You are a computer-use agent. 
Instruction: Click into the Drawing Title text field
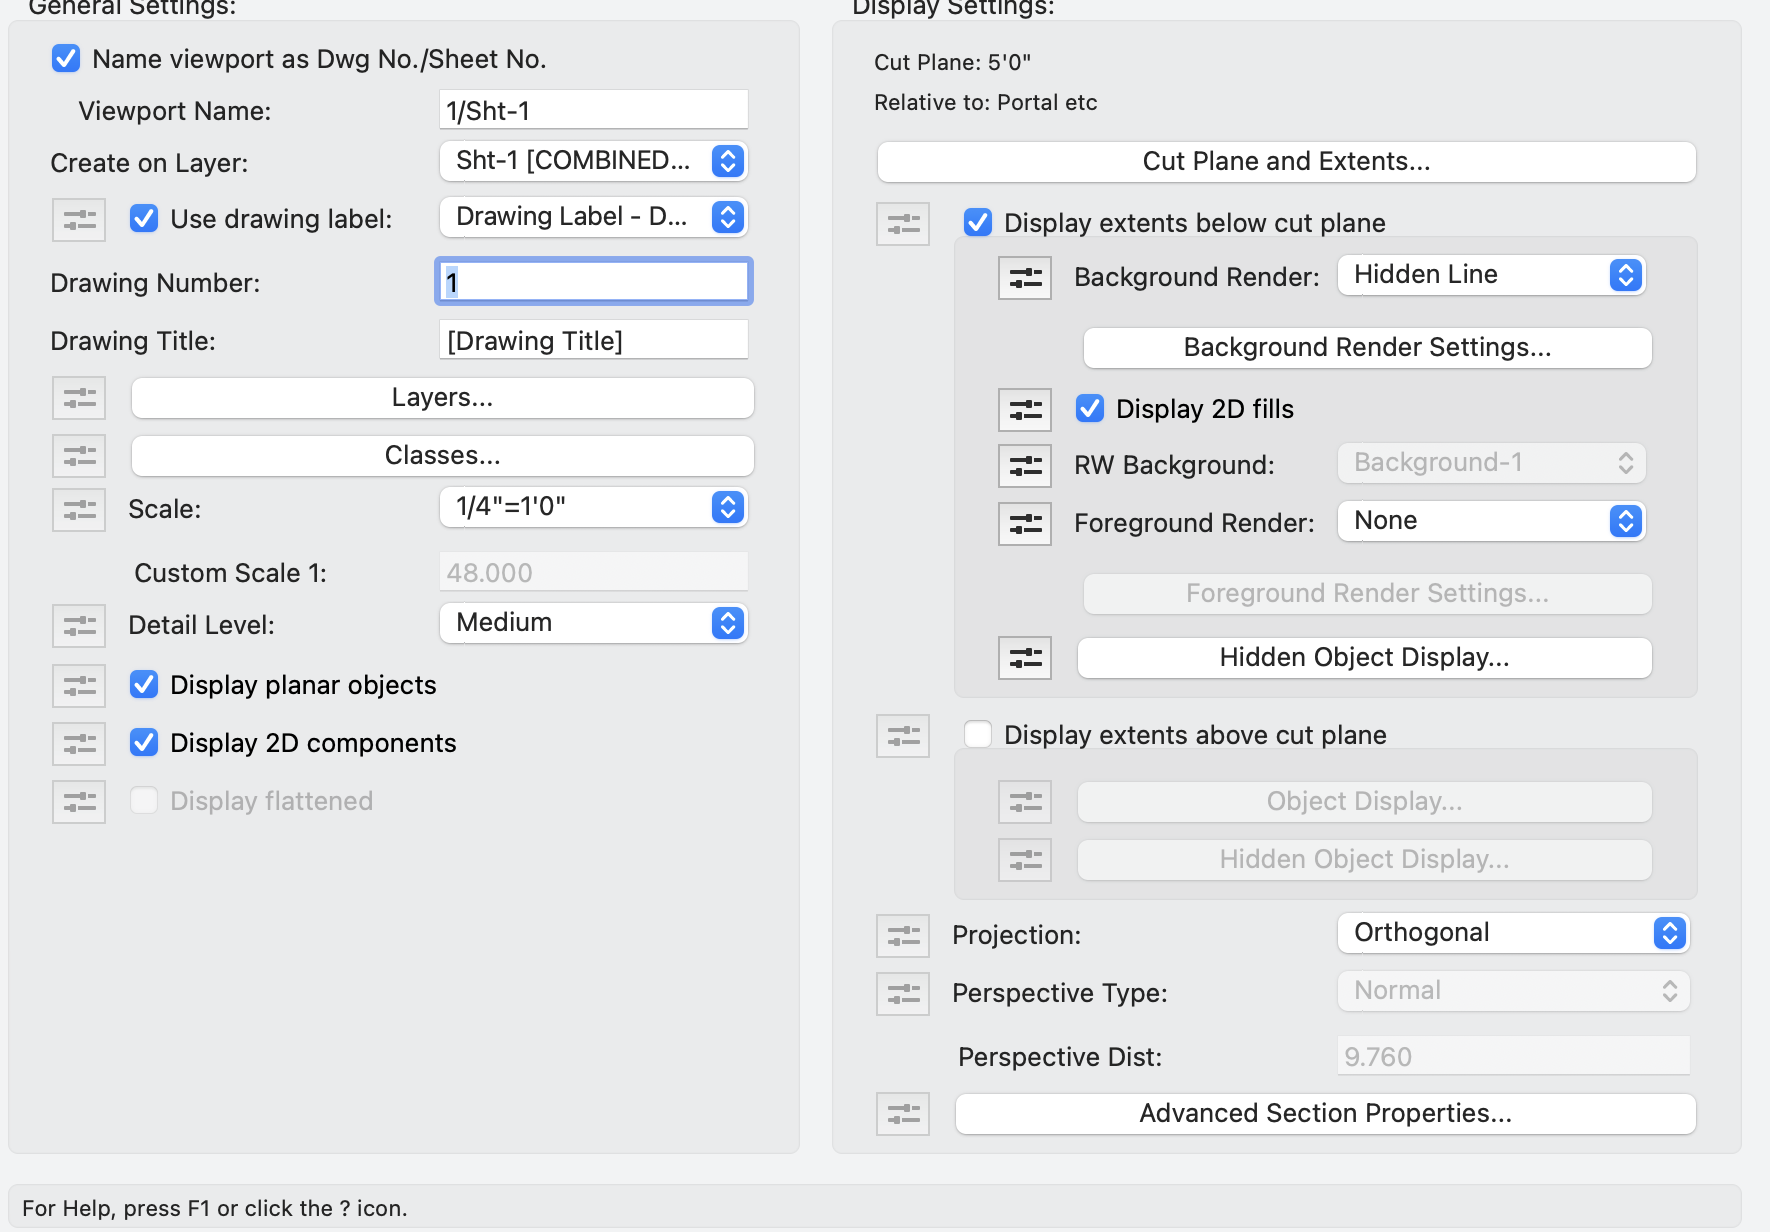pos(593,341)
